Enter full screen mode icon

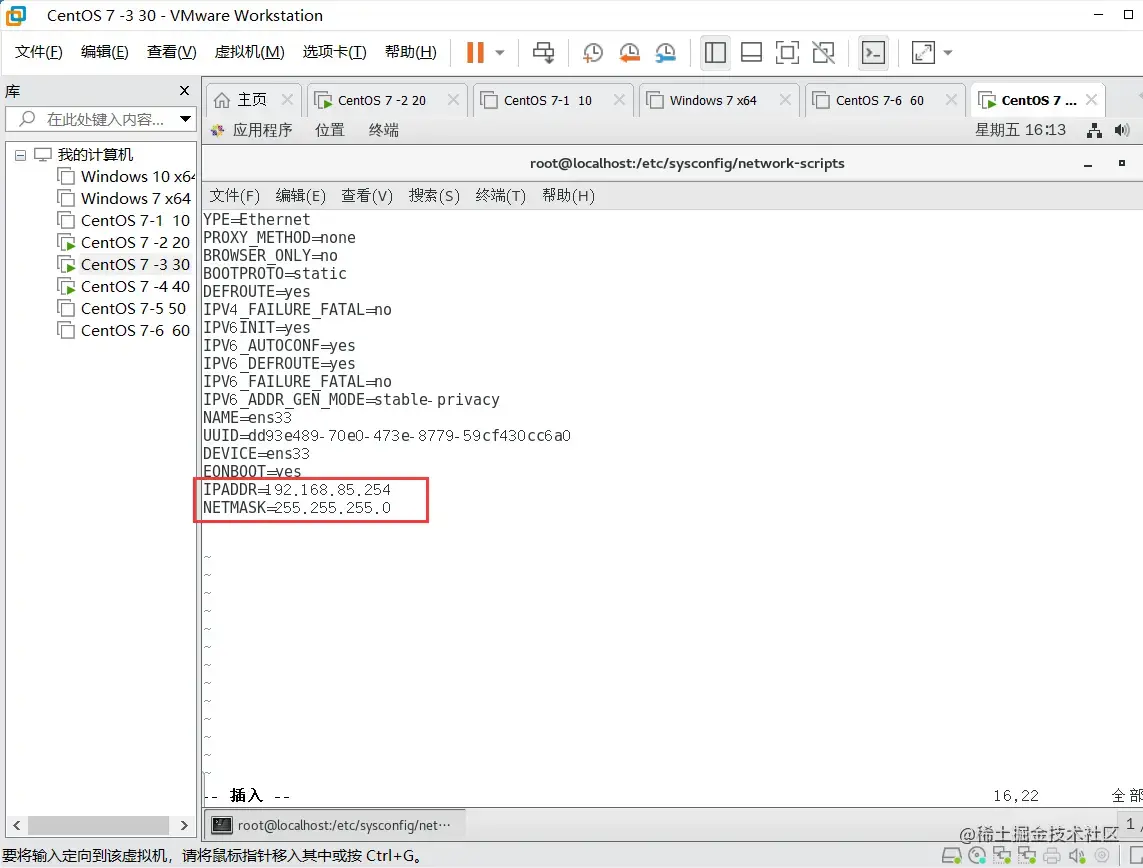coord(787,52)
